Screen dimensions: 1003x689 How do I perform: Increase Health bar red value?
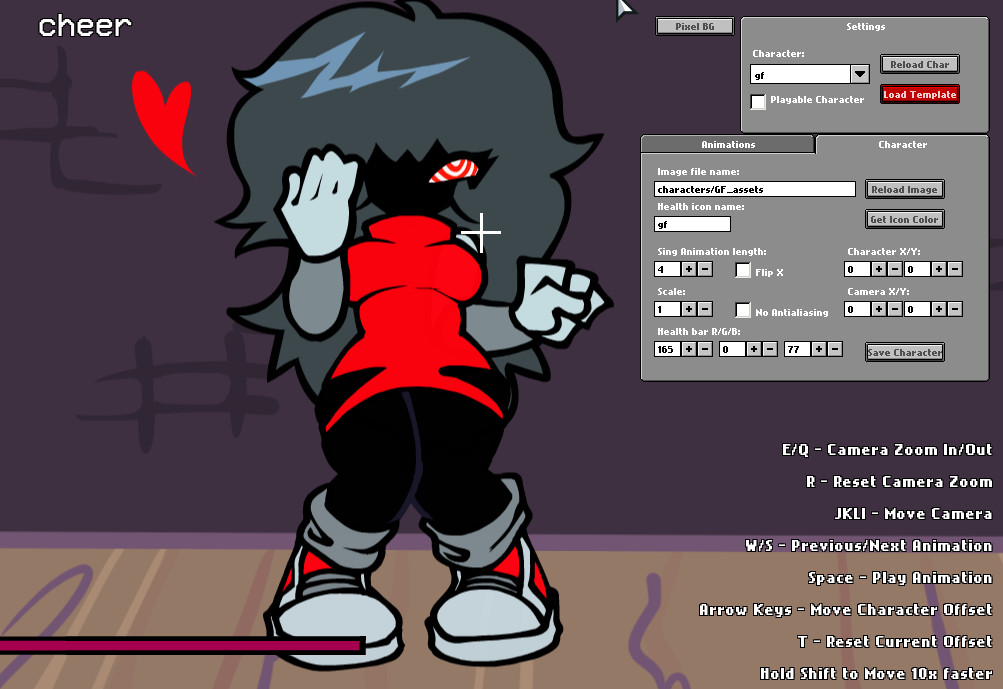click(x=689, y=349)
